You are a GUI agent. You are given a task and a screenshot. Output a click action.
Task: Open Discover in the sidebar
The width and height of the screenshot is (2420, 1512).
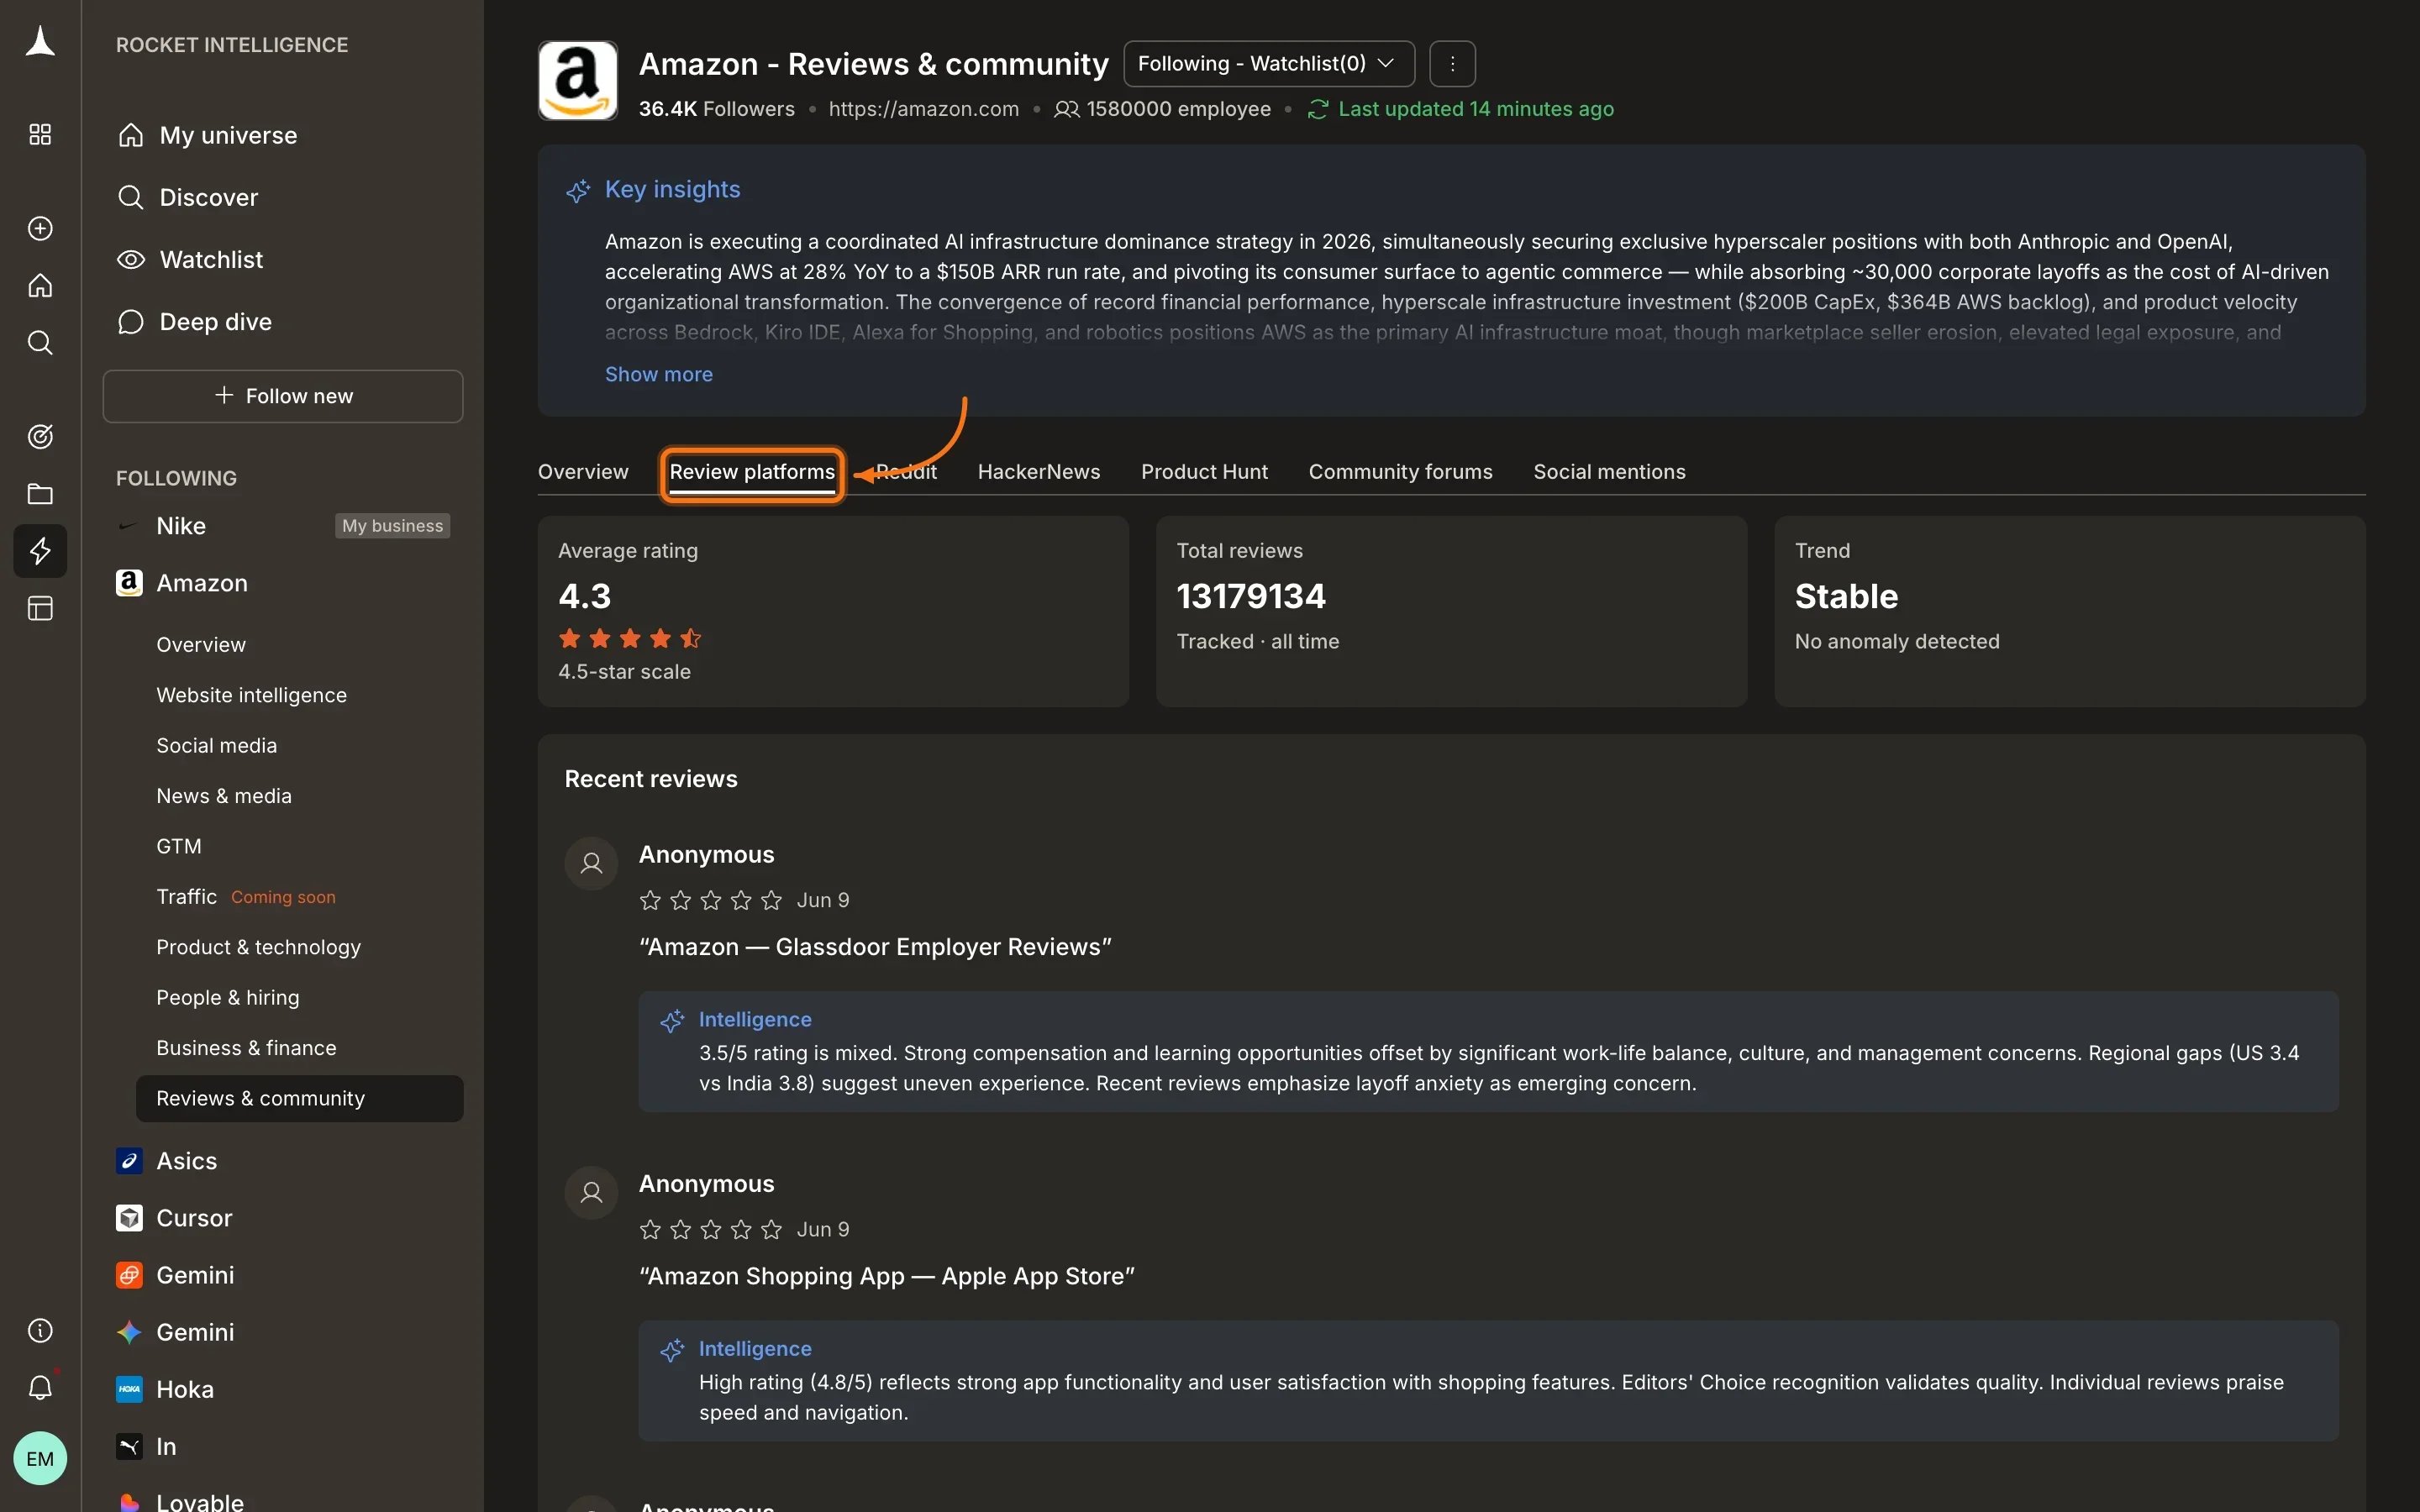coord(188,197)
